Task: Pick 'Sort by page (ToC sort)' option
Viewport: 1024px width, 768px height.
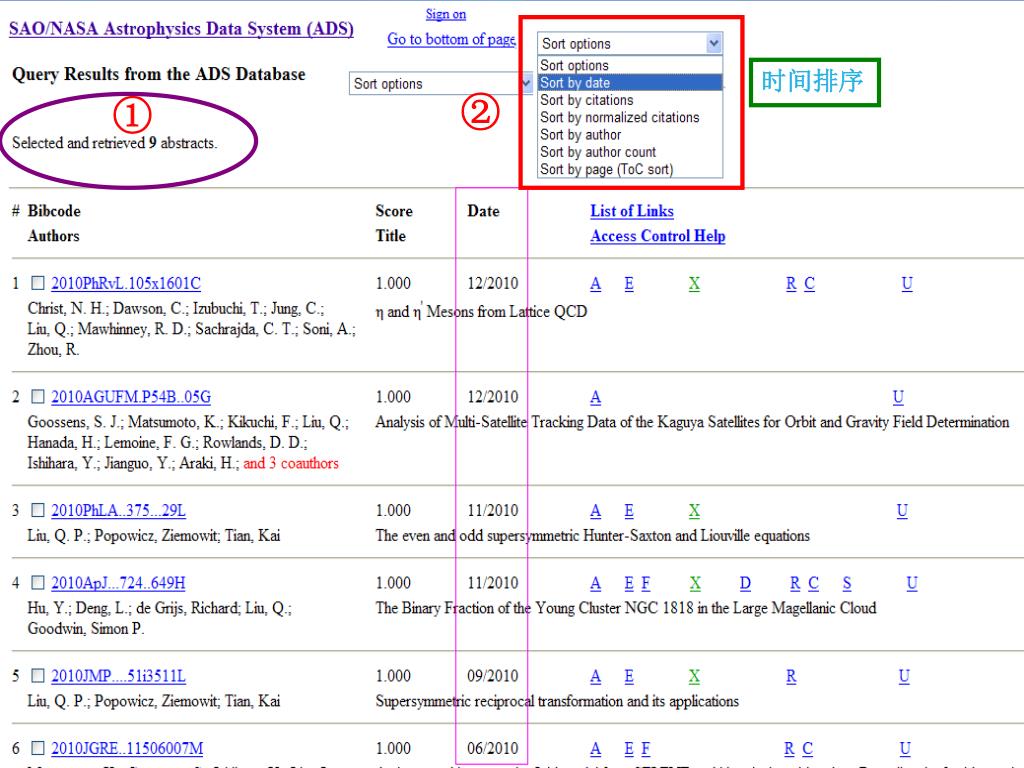Action: [x=630, y=169]
